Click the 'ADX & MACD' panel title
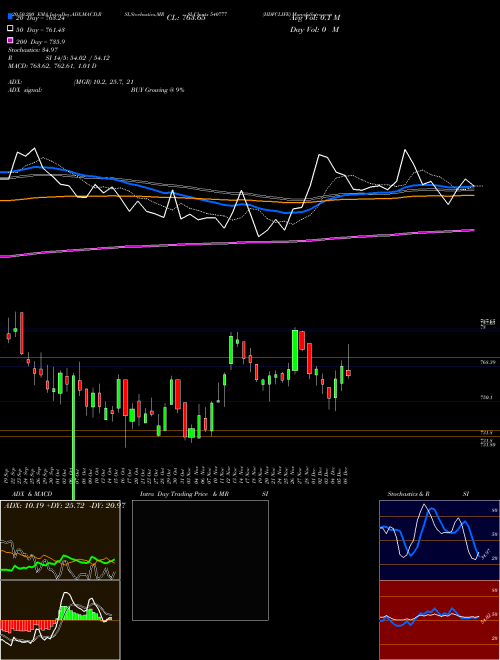Screen dimensions: 500x660 (32, 494)
